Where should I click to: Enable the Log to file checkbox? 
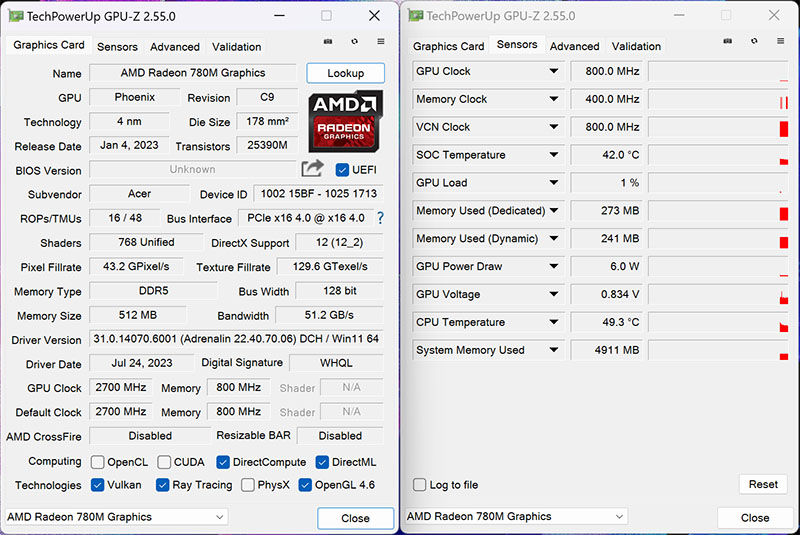(x=419, y=485)
